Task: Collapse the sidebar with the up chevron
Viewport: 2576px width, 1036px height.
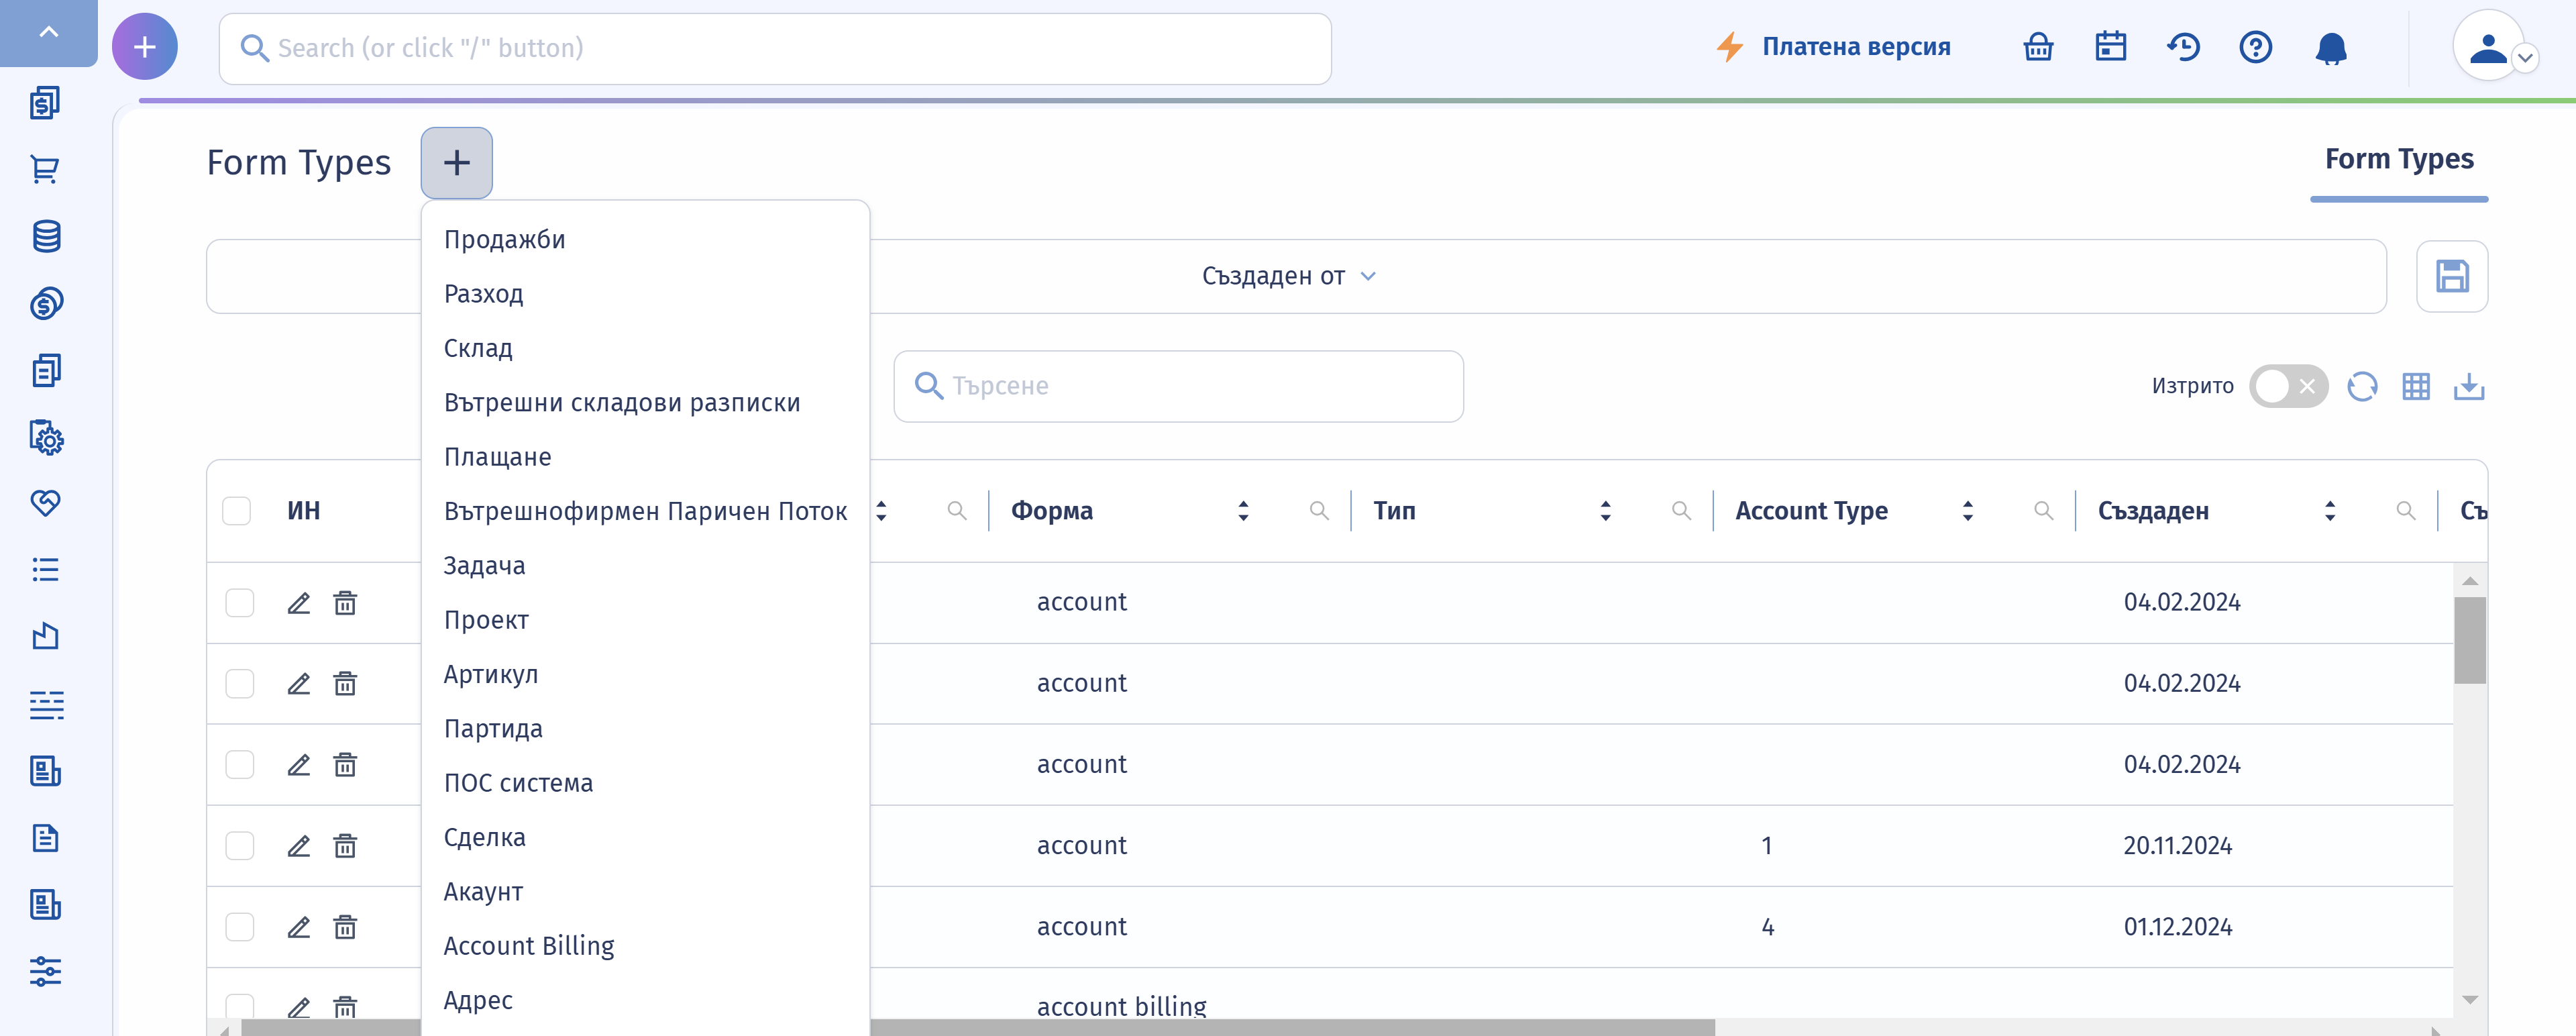Action: (48, 32)
